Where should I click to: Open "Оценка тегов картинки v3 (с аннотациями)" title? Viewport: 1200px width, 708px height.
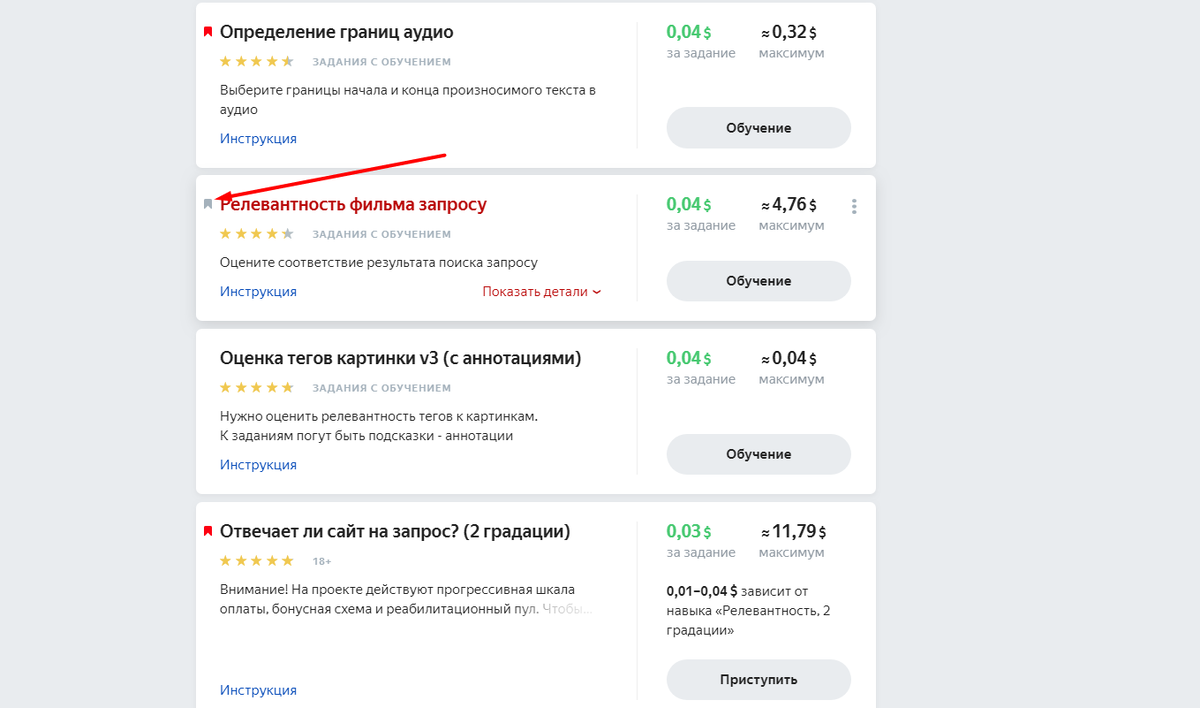coord(400,358)
